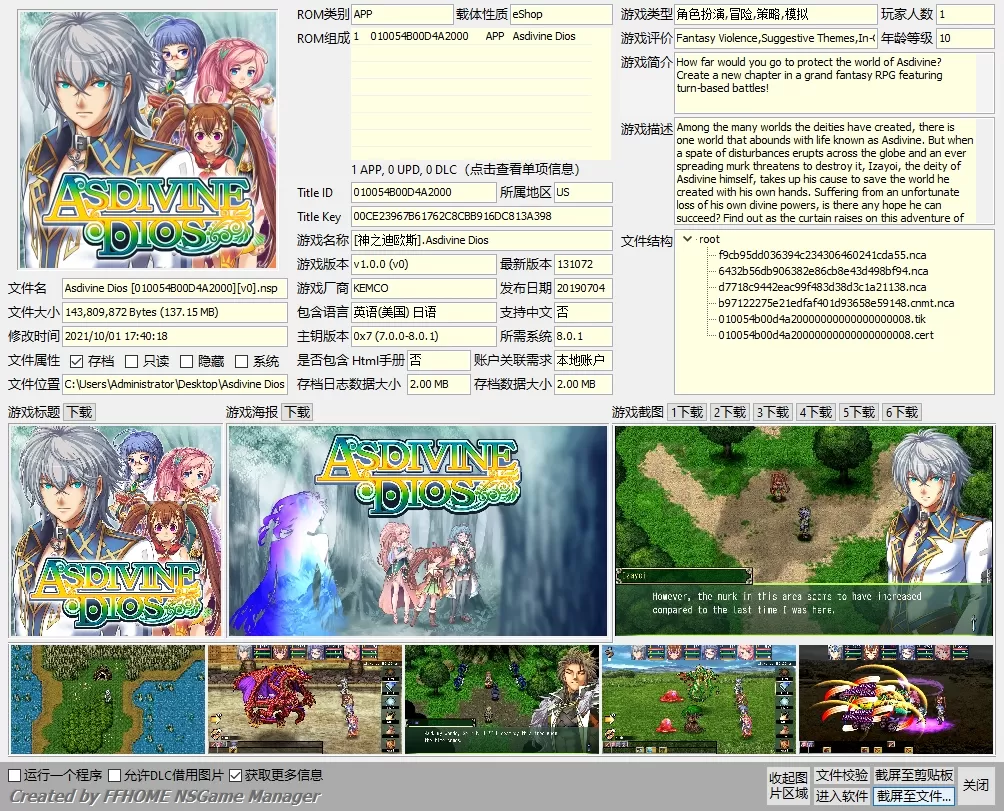The width and height of the screenshot is (1004, 811).
Task: Open the overworld map river screenshot
Action: coord(108,699)
